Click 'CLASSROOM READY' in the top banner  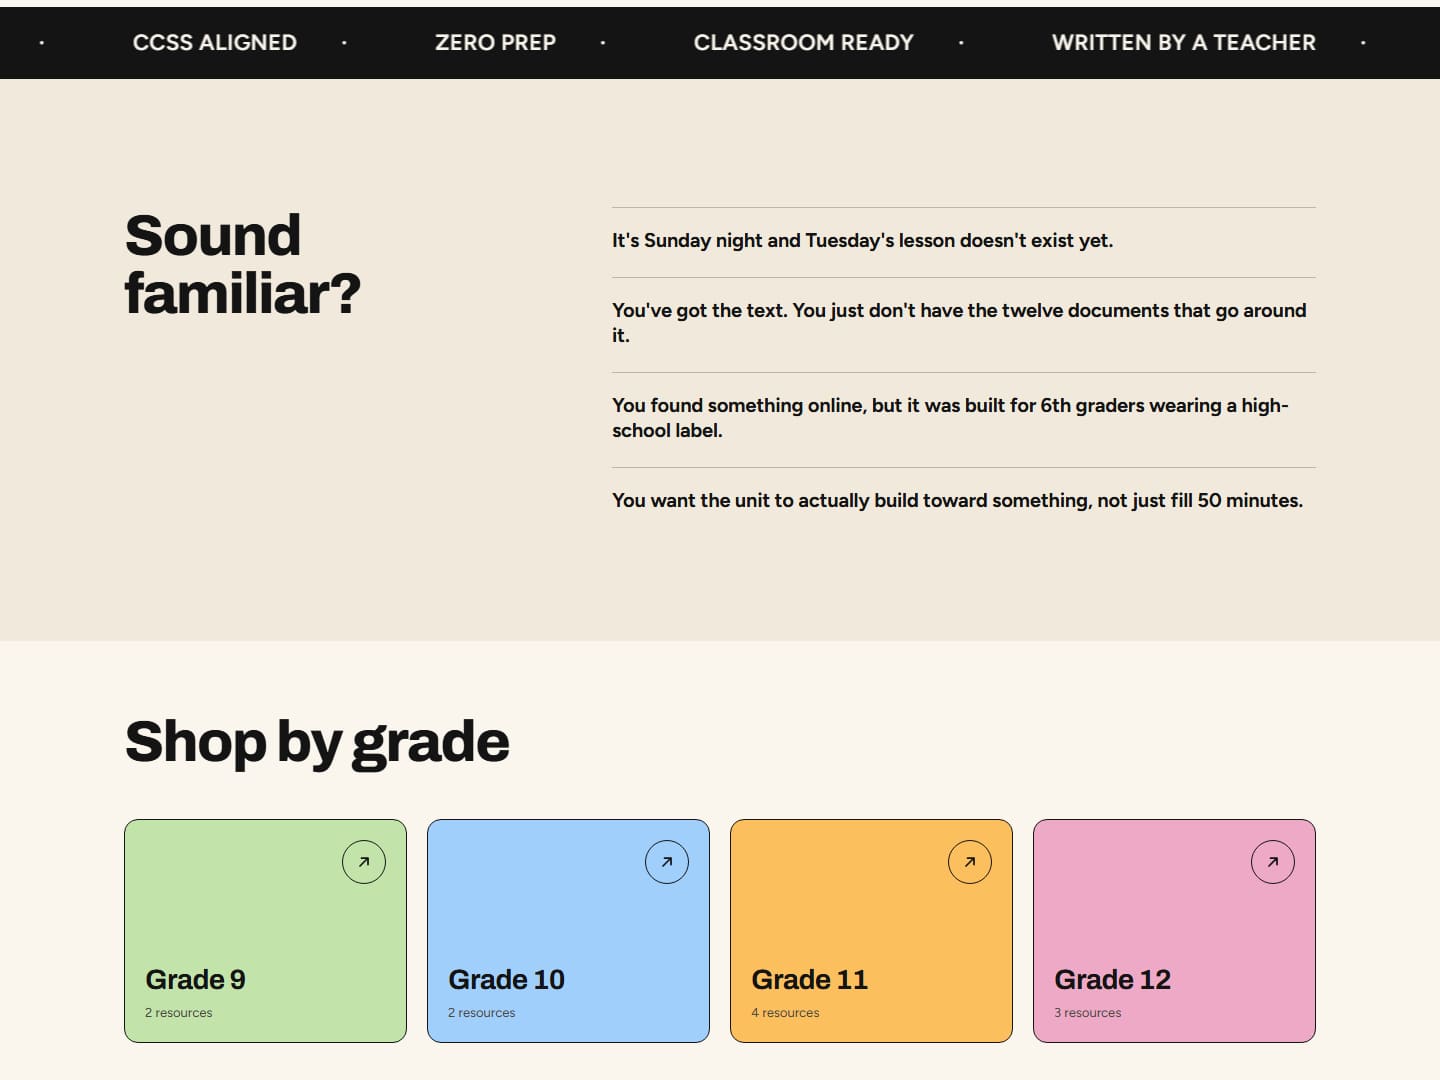pyautogui.click(x=804, y=42)
